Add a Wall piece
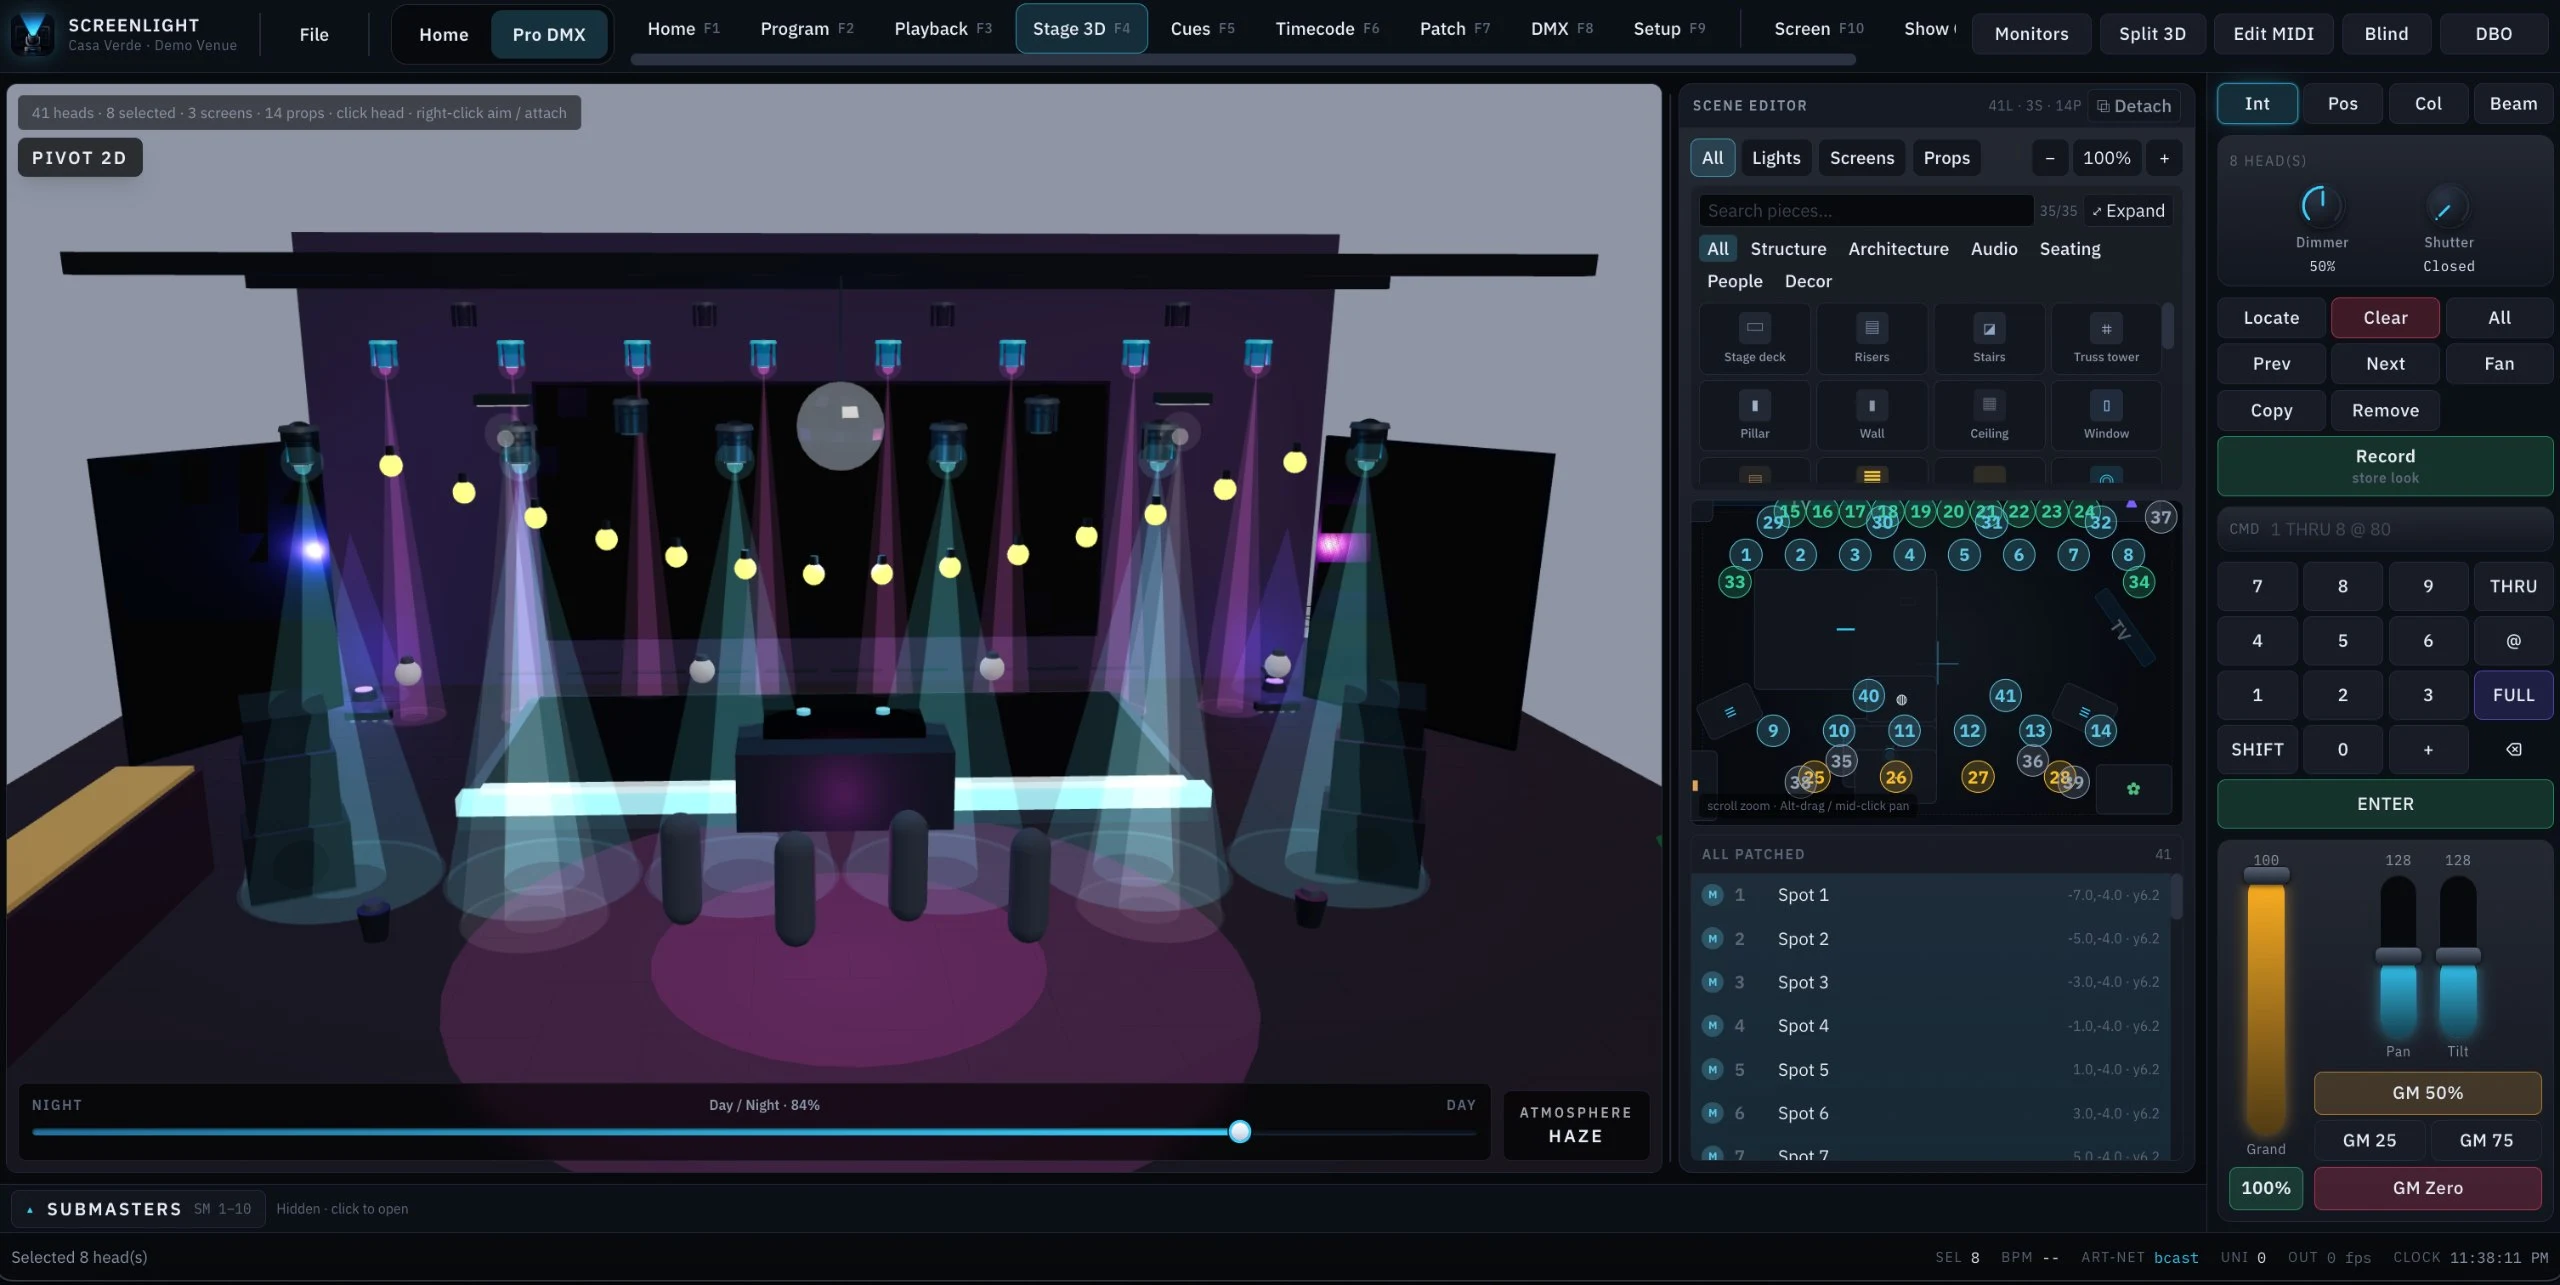This screenshot has height=1285, width=2560. [x=1871, y=415]
